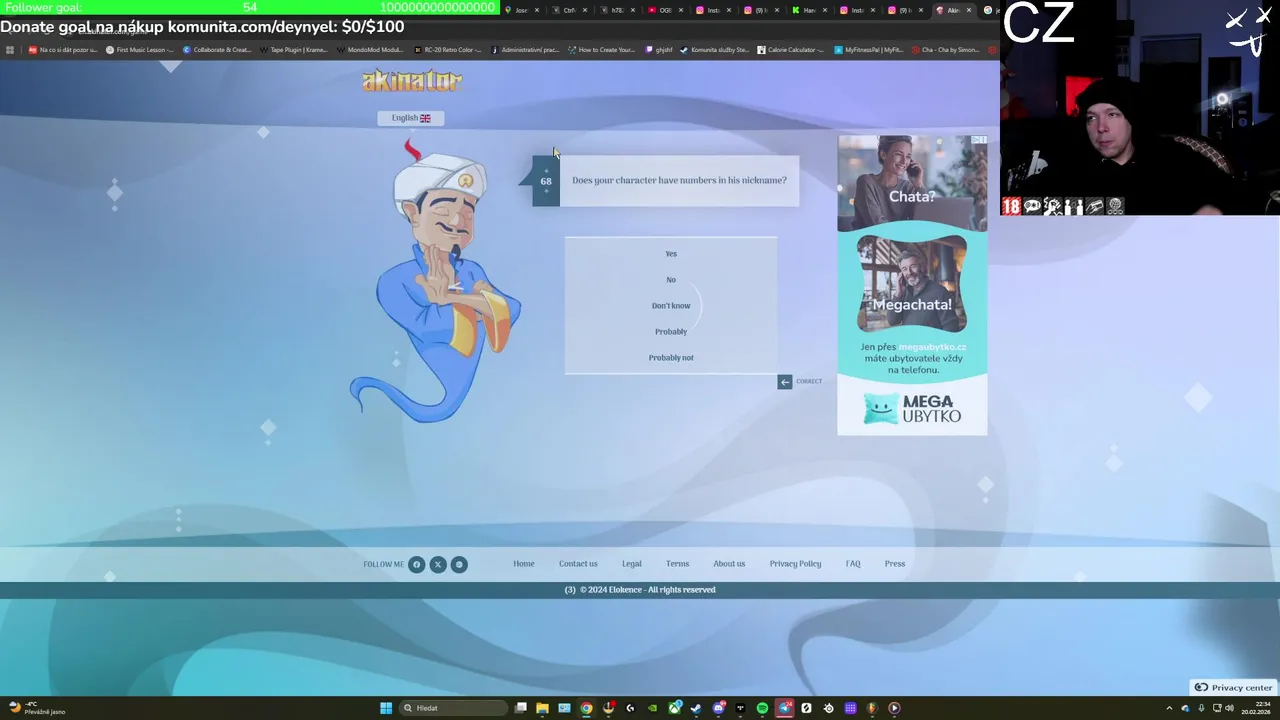Screen dimensions: 1280x720
Task: Open the RC-20 Retro Color bookmark
Action: tap(447, 50)
